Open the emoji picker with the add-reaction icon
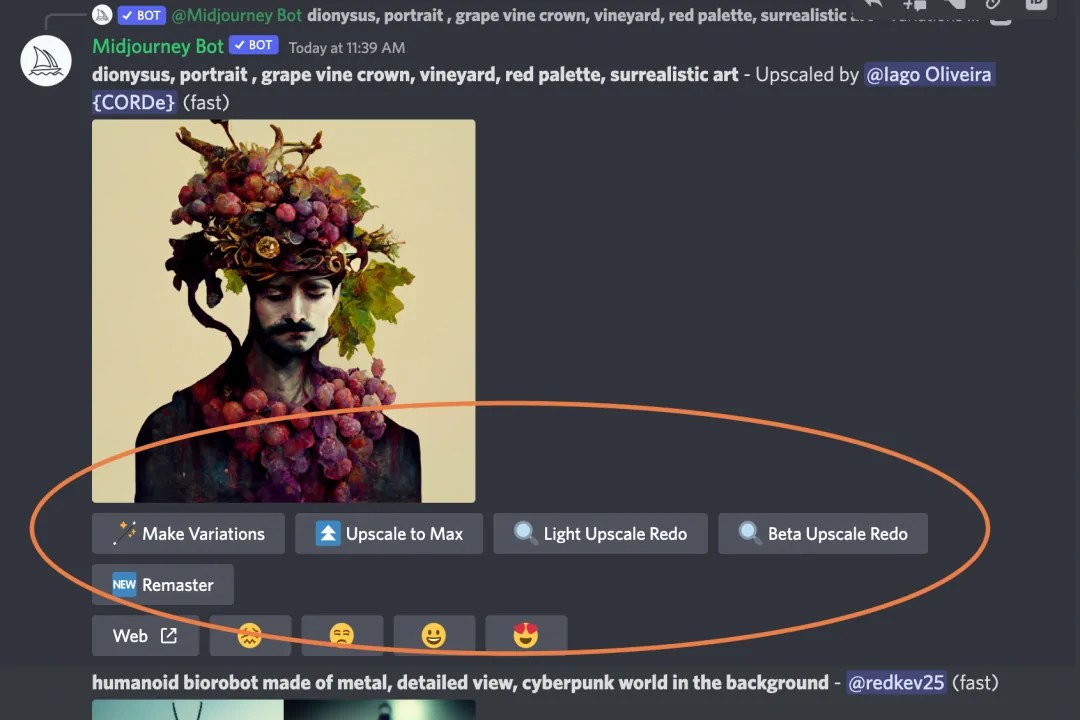 tap(913, 6)
